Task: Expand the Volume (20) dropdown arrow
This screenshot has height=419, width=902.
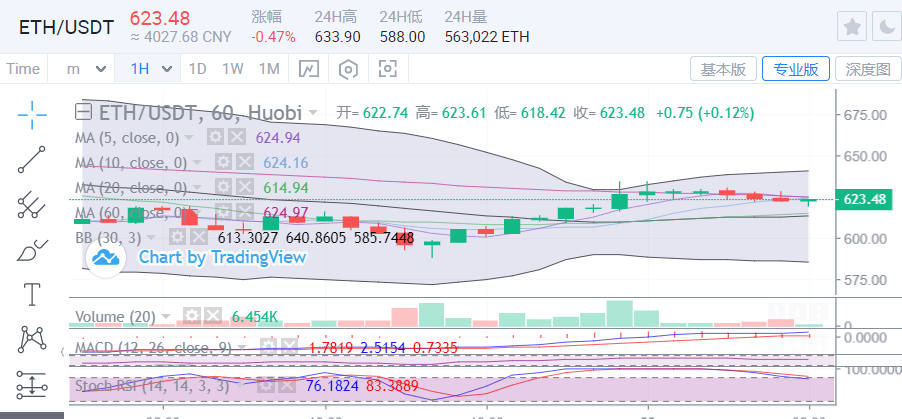Action: click(x=166, y=317)
